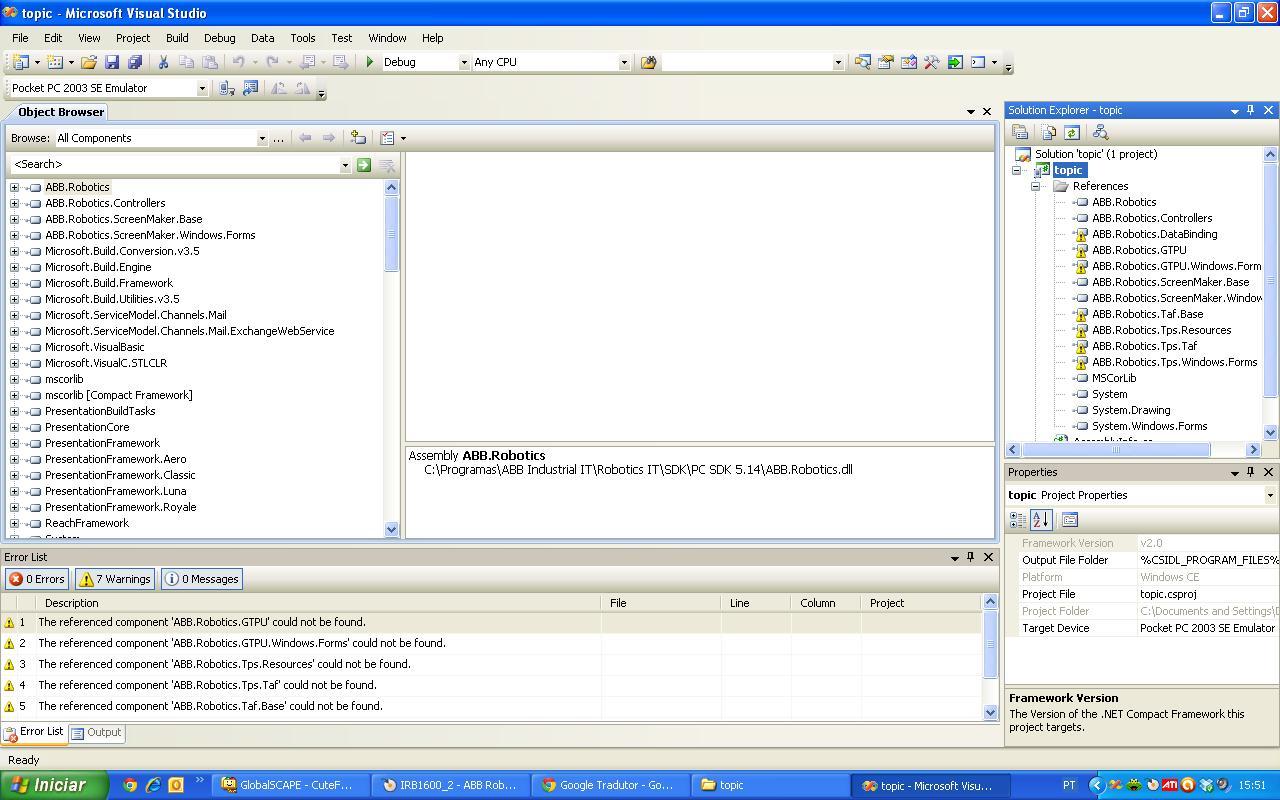Click the Solution Explorer Properties icon

[x=1020, y=132]
